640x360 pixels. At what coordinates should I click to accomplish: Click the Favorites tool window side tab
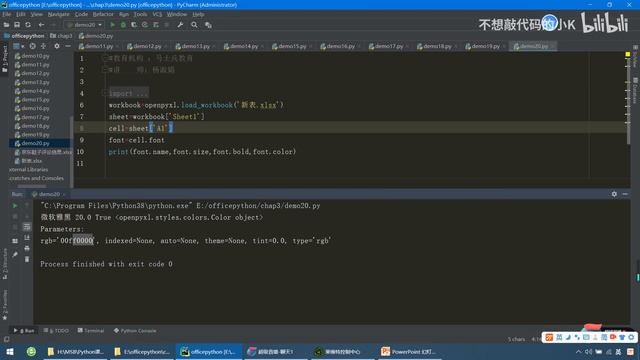[x=4, y=304]
